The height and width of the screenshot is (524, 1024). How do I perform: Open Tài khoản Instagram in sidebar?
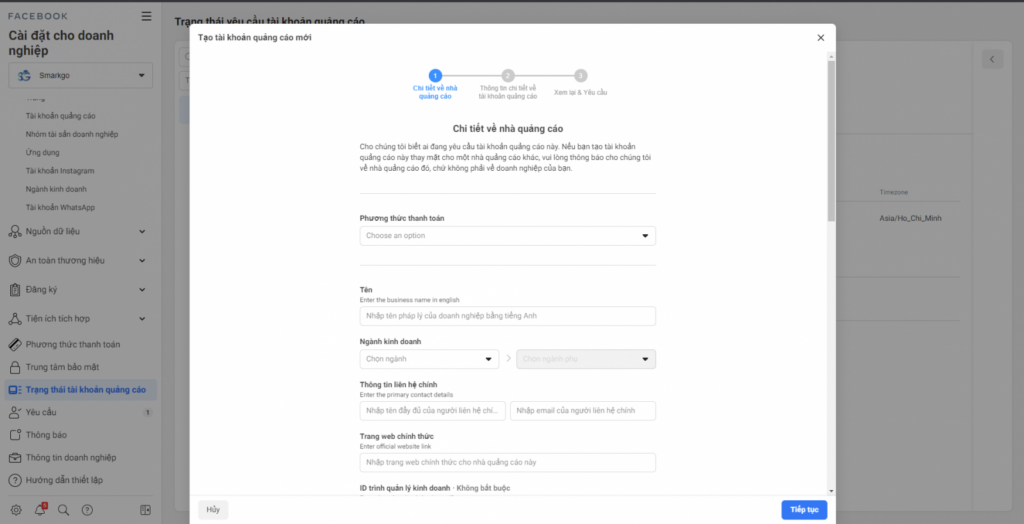pos(61,171)
